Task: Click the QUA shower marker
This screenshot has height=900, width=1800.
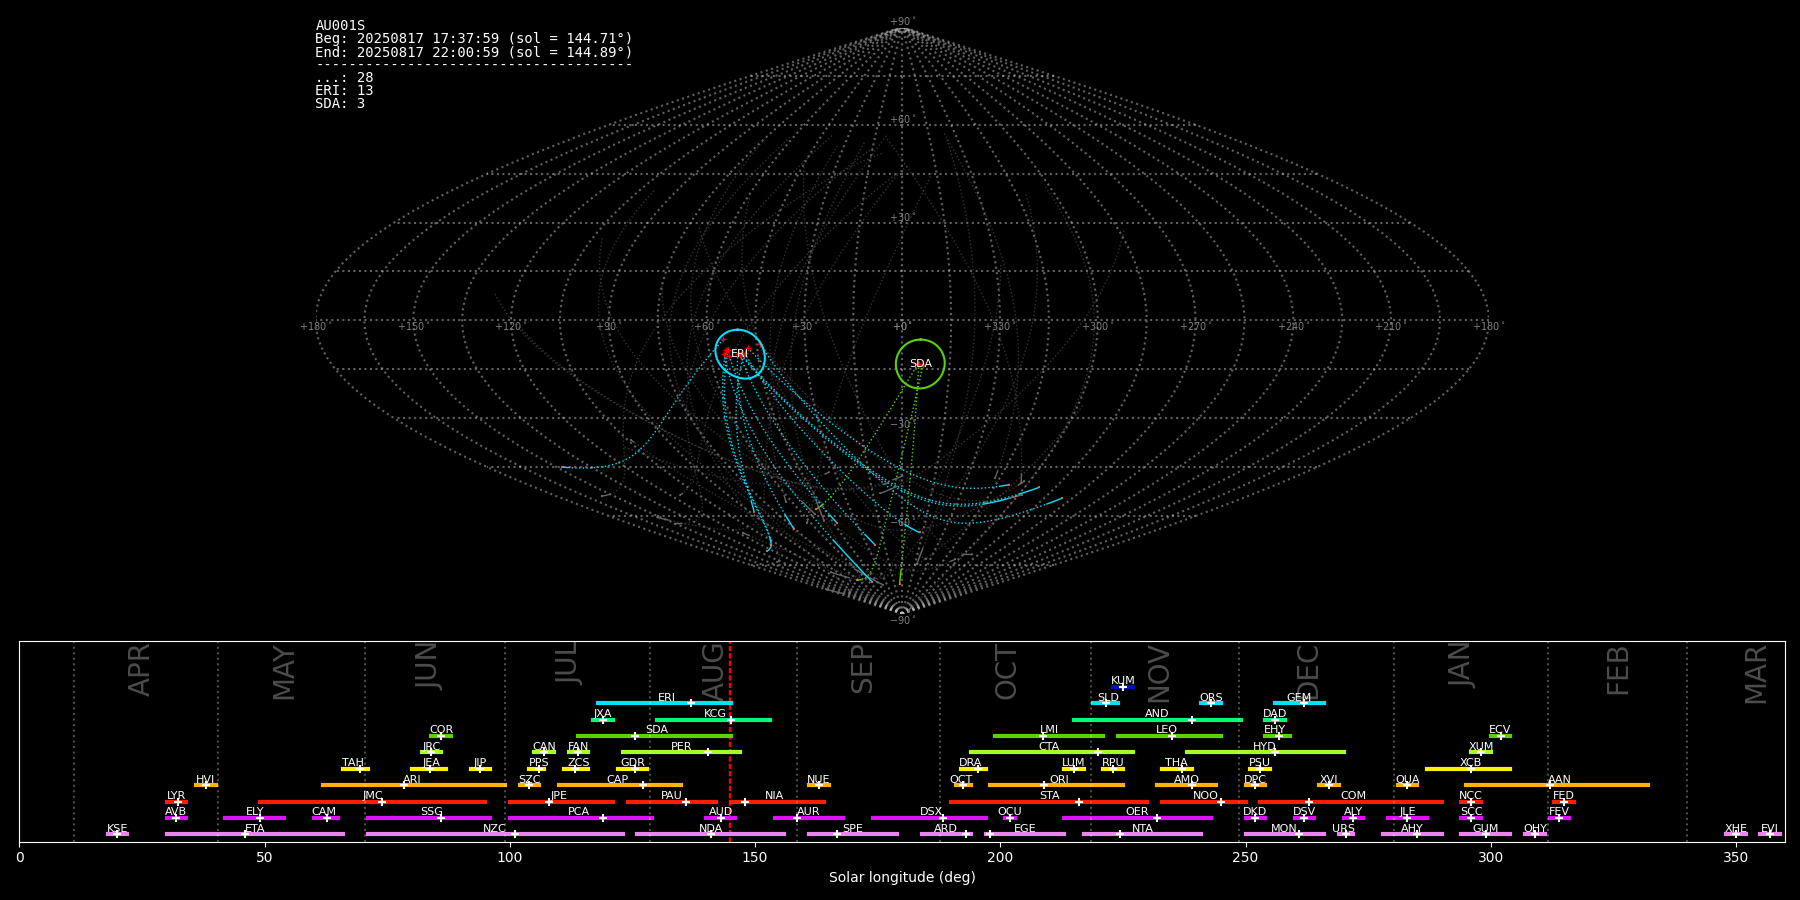Action: click(x=1407, y=785)
